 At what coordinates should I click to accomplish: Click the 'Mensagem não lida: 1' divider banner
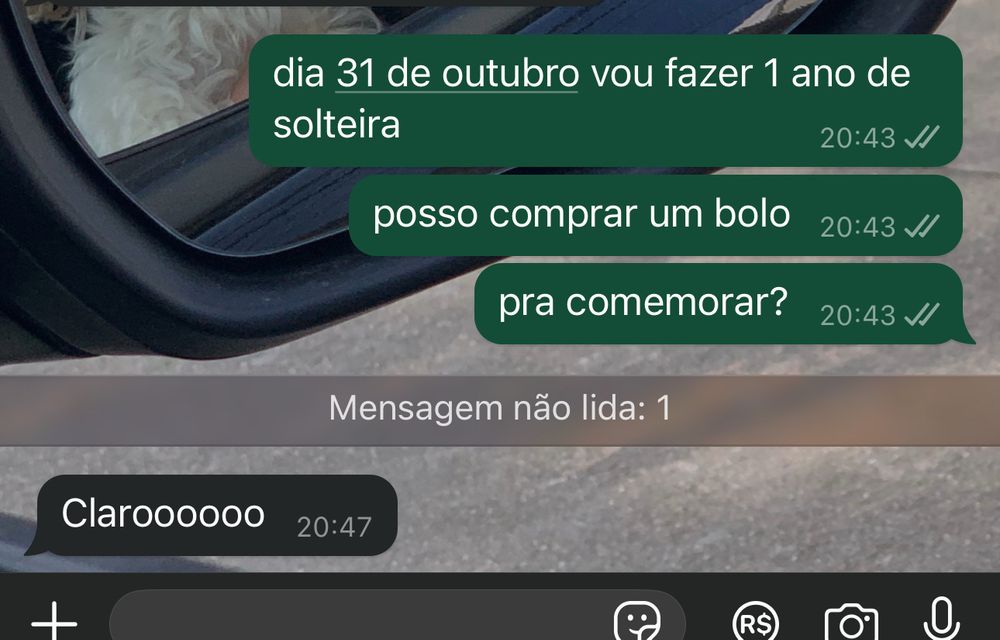(x=500, y=411)
